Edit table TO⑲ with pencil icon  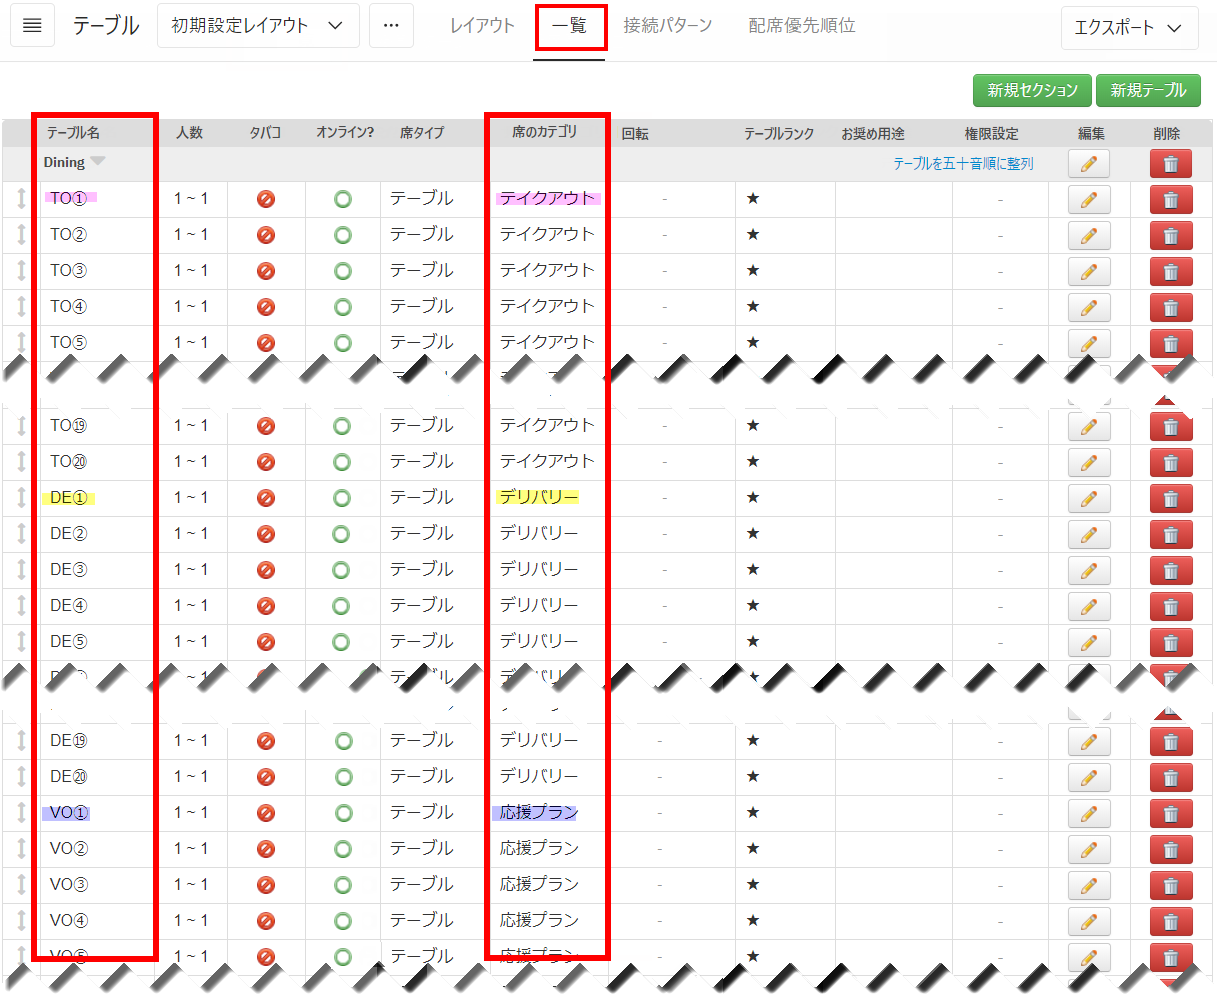pos(1089,427)
